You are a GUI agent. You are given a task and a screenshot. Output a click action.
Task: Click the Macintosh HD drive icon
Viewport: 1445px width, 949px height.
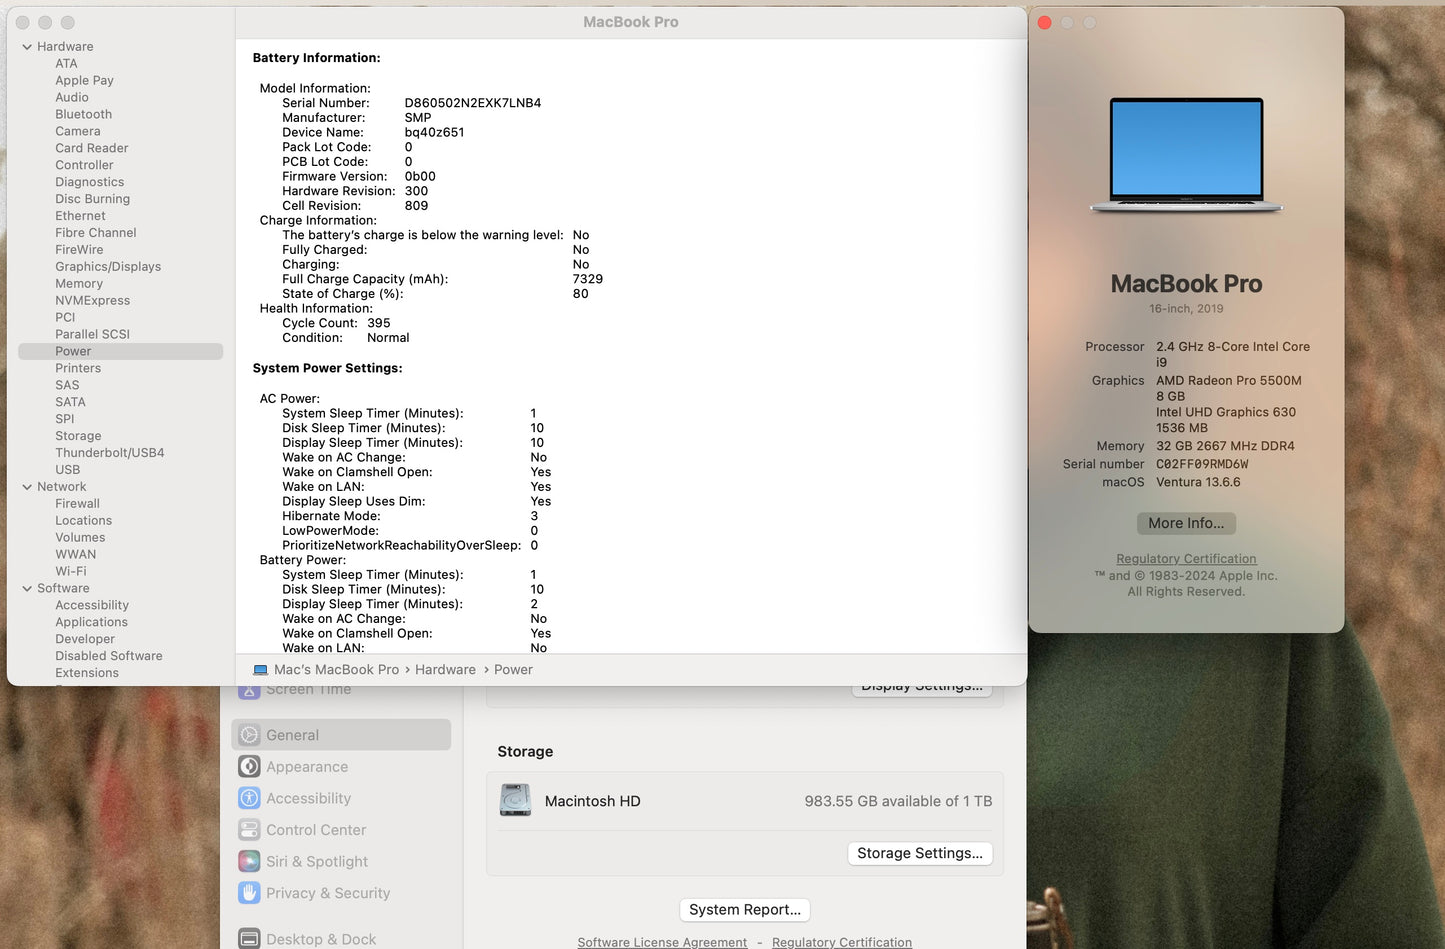[515, 800]
